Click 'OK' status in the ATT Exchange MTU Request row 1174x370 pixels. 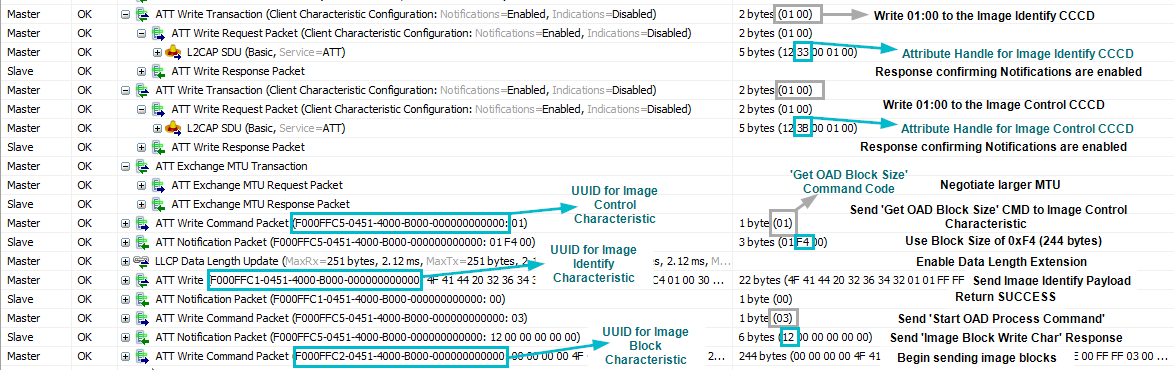point(85,185)
